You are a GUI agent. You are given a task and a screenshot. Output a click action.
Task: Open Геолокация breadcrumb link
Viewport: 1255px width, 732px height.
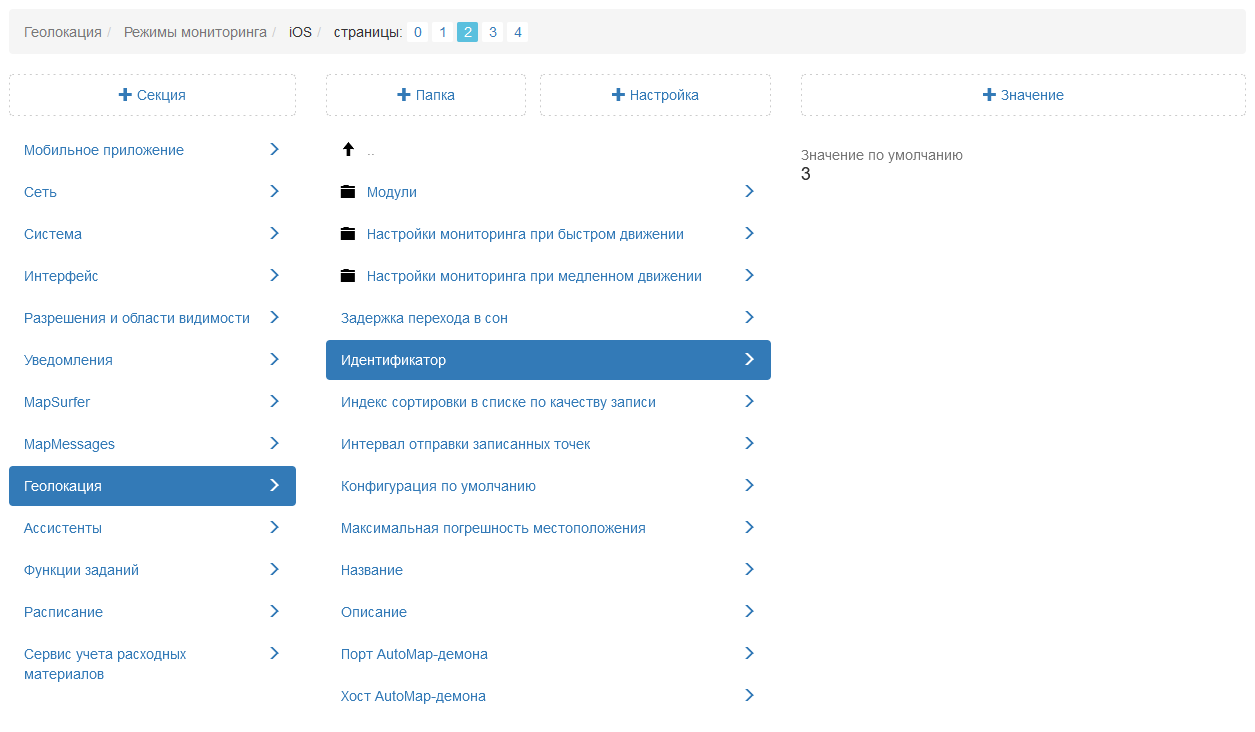pos(63,32)
